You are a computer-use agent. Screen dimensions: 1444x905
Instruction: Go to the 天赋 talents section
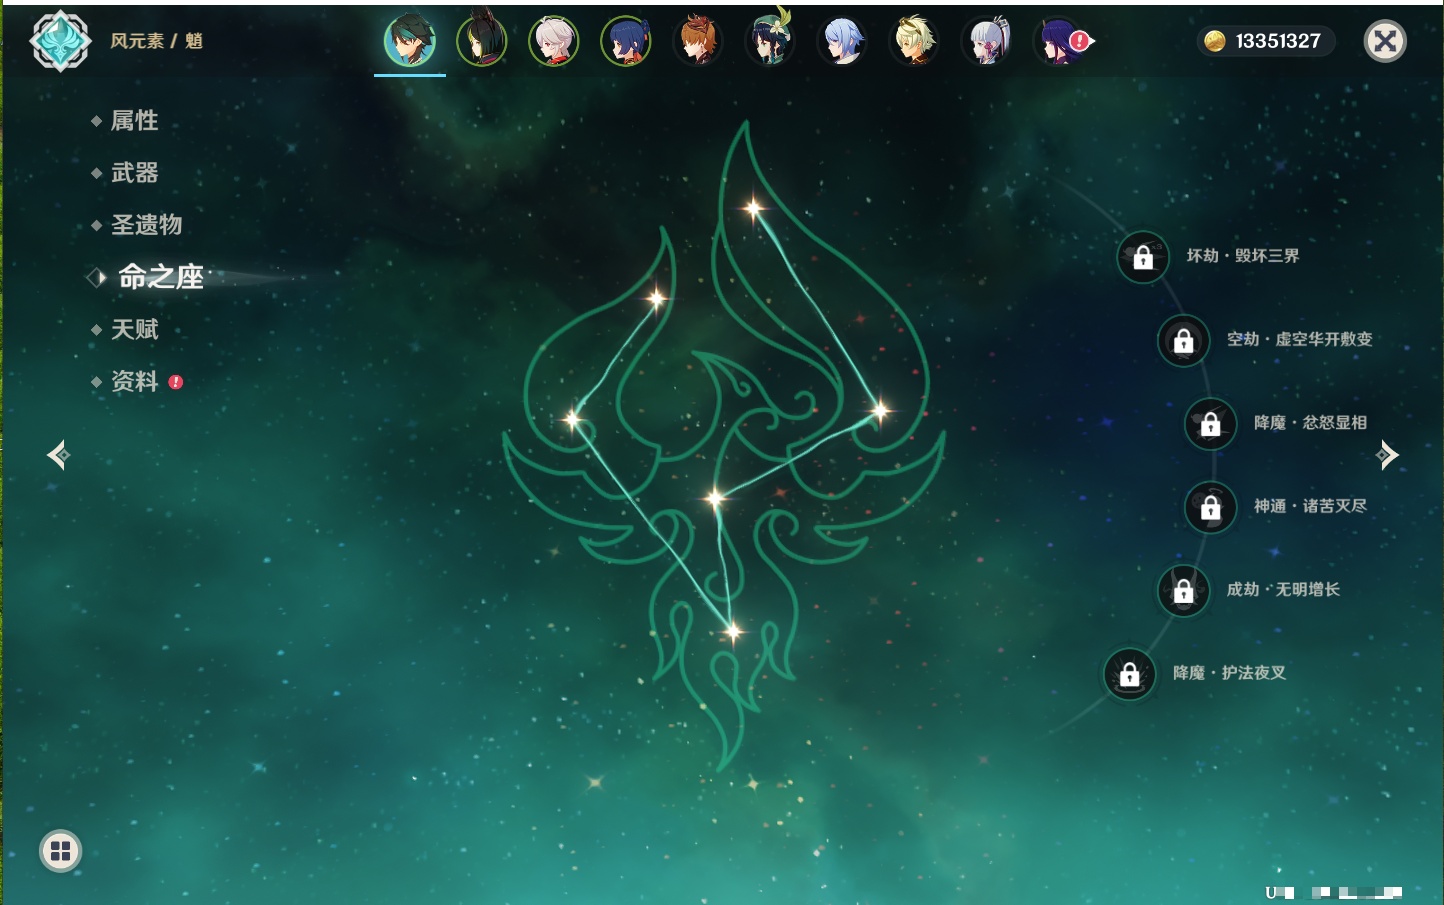(134, 329)
